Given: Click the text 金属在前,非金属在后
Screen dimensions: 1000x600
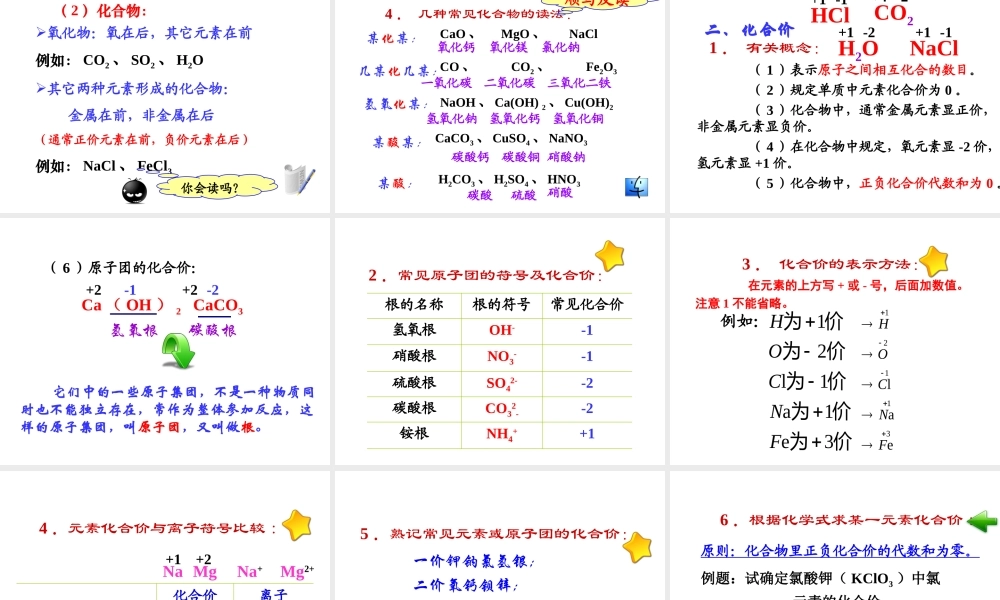Looking at the screenshot, I should click(141, 115).
